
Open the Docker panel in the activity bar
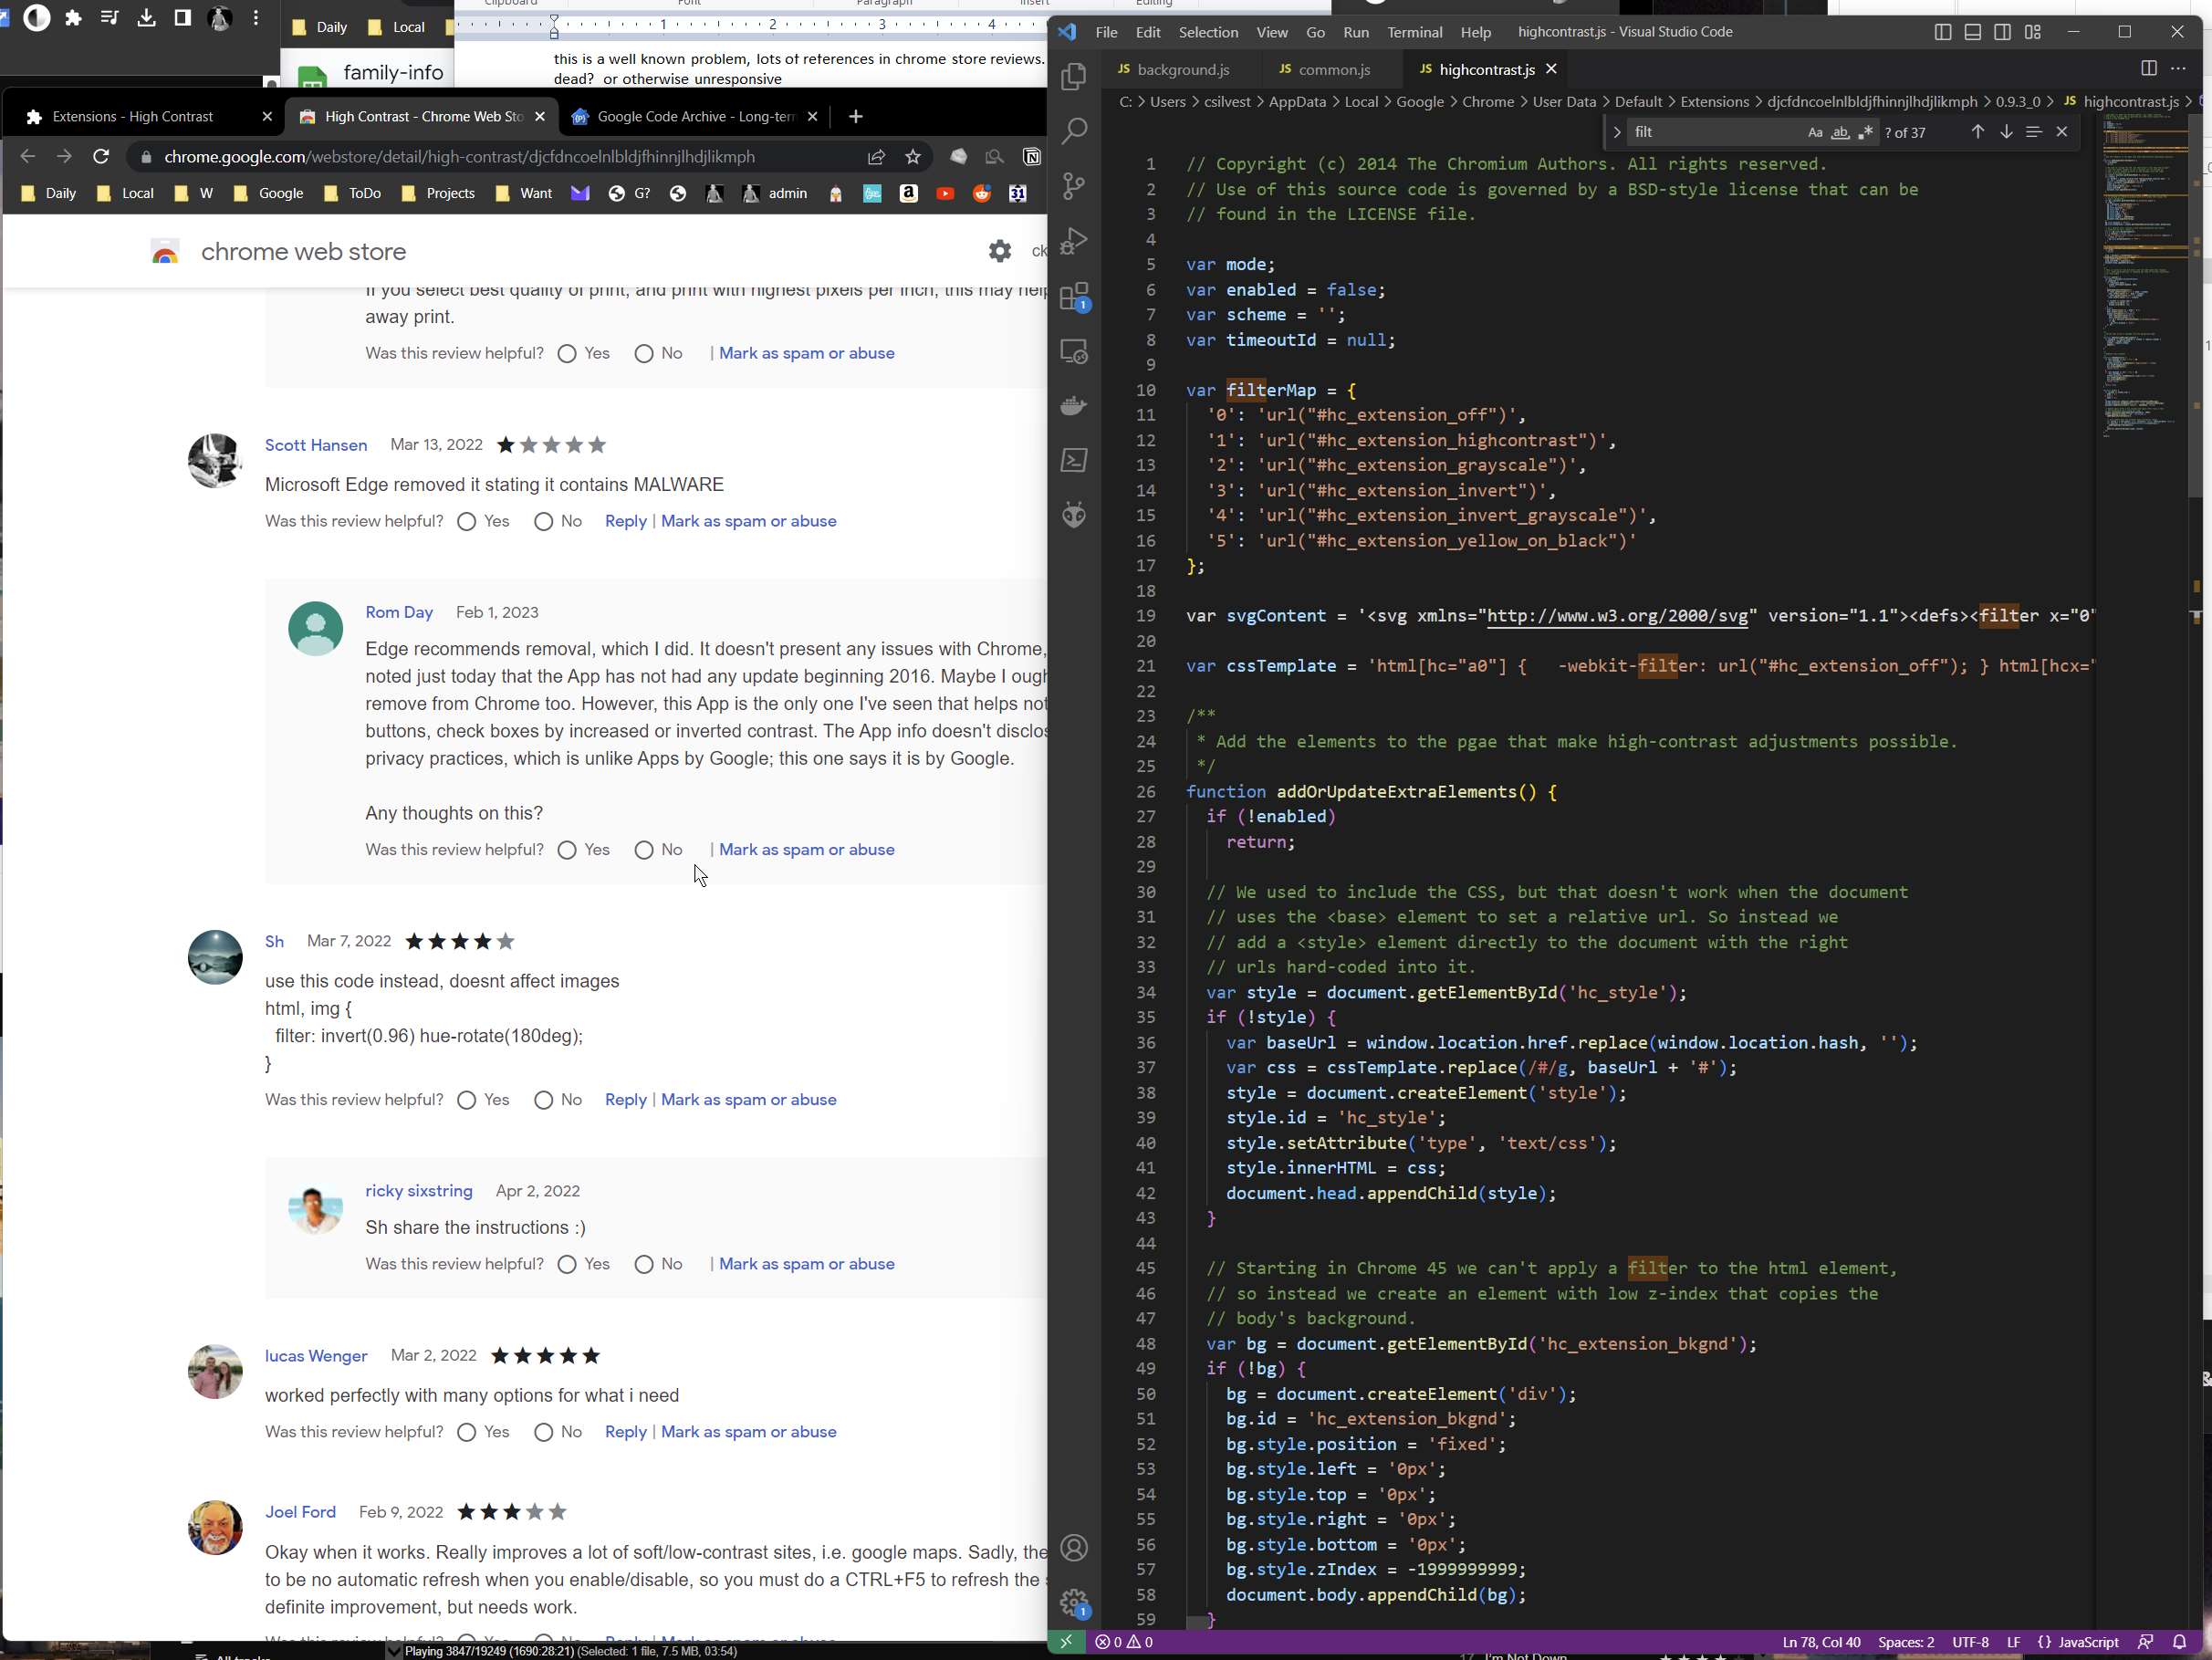[1074, 405]
